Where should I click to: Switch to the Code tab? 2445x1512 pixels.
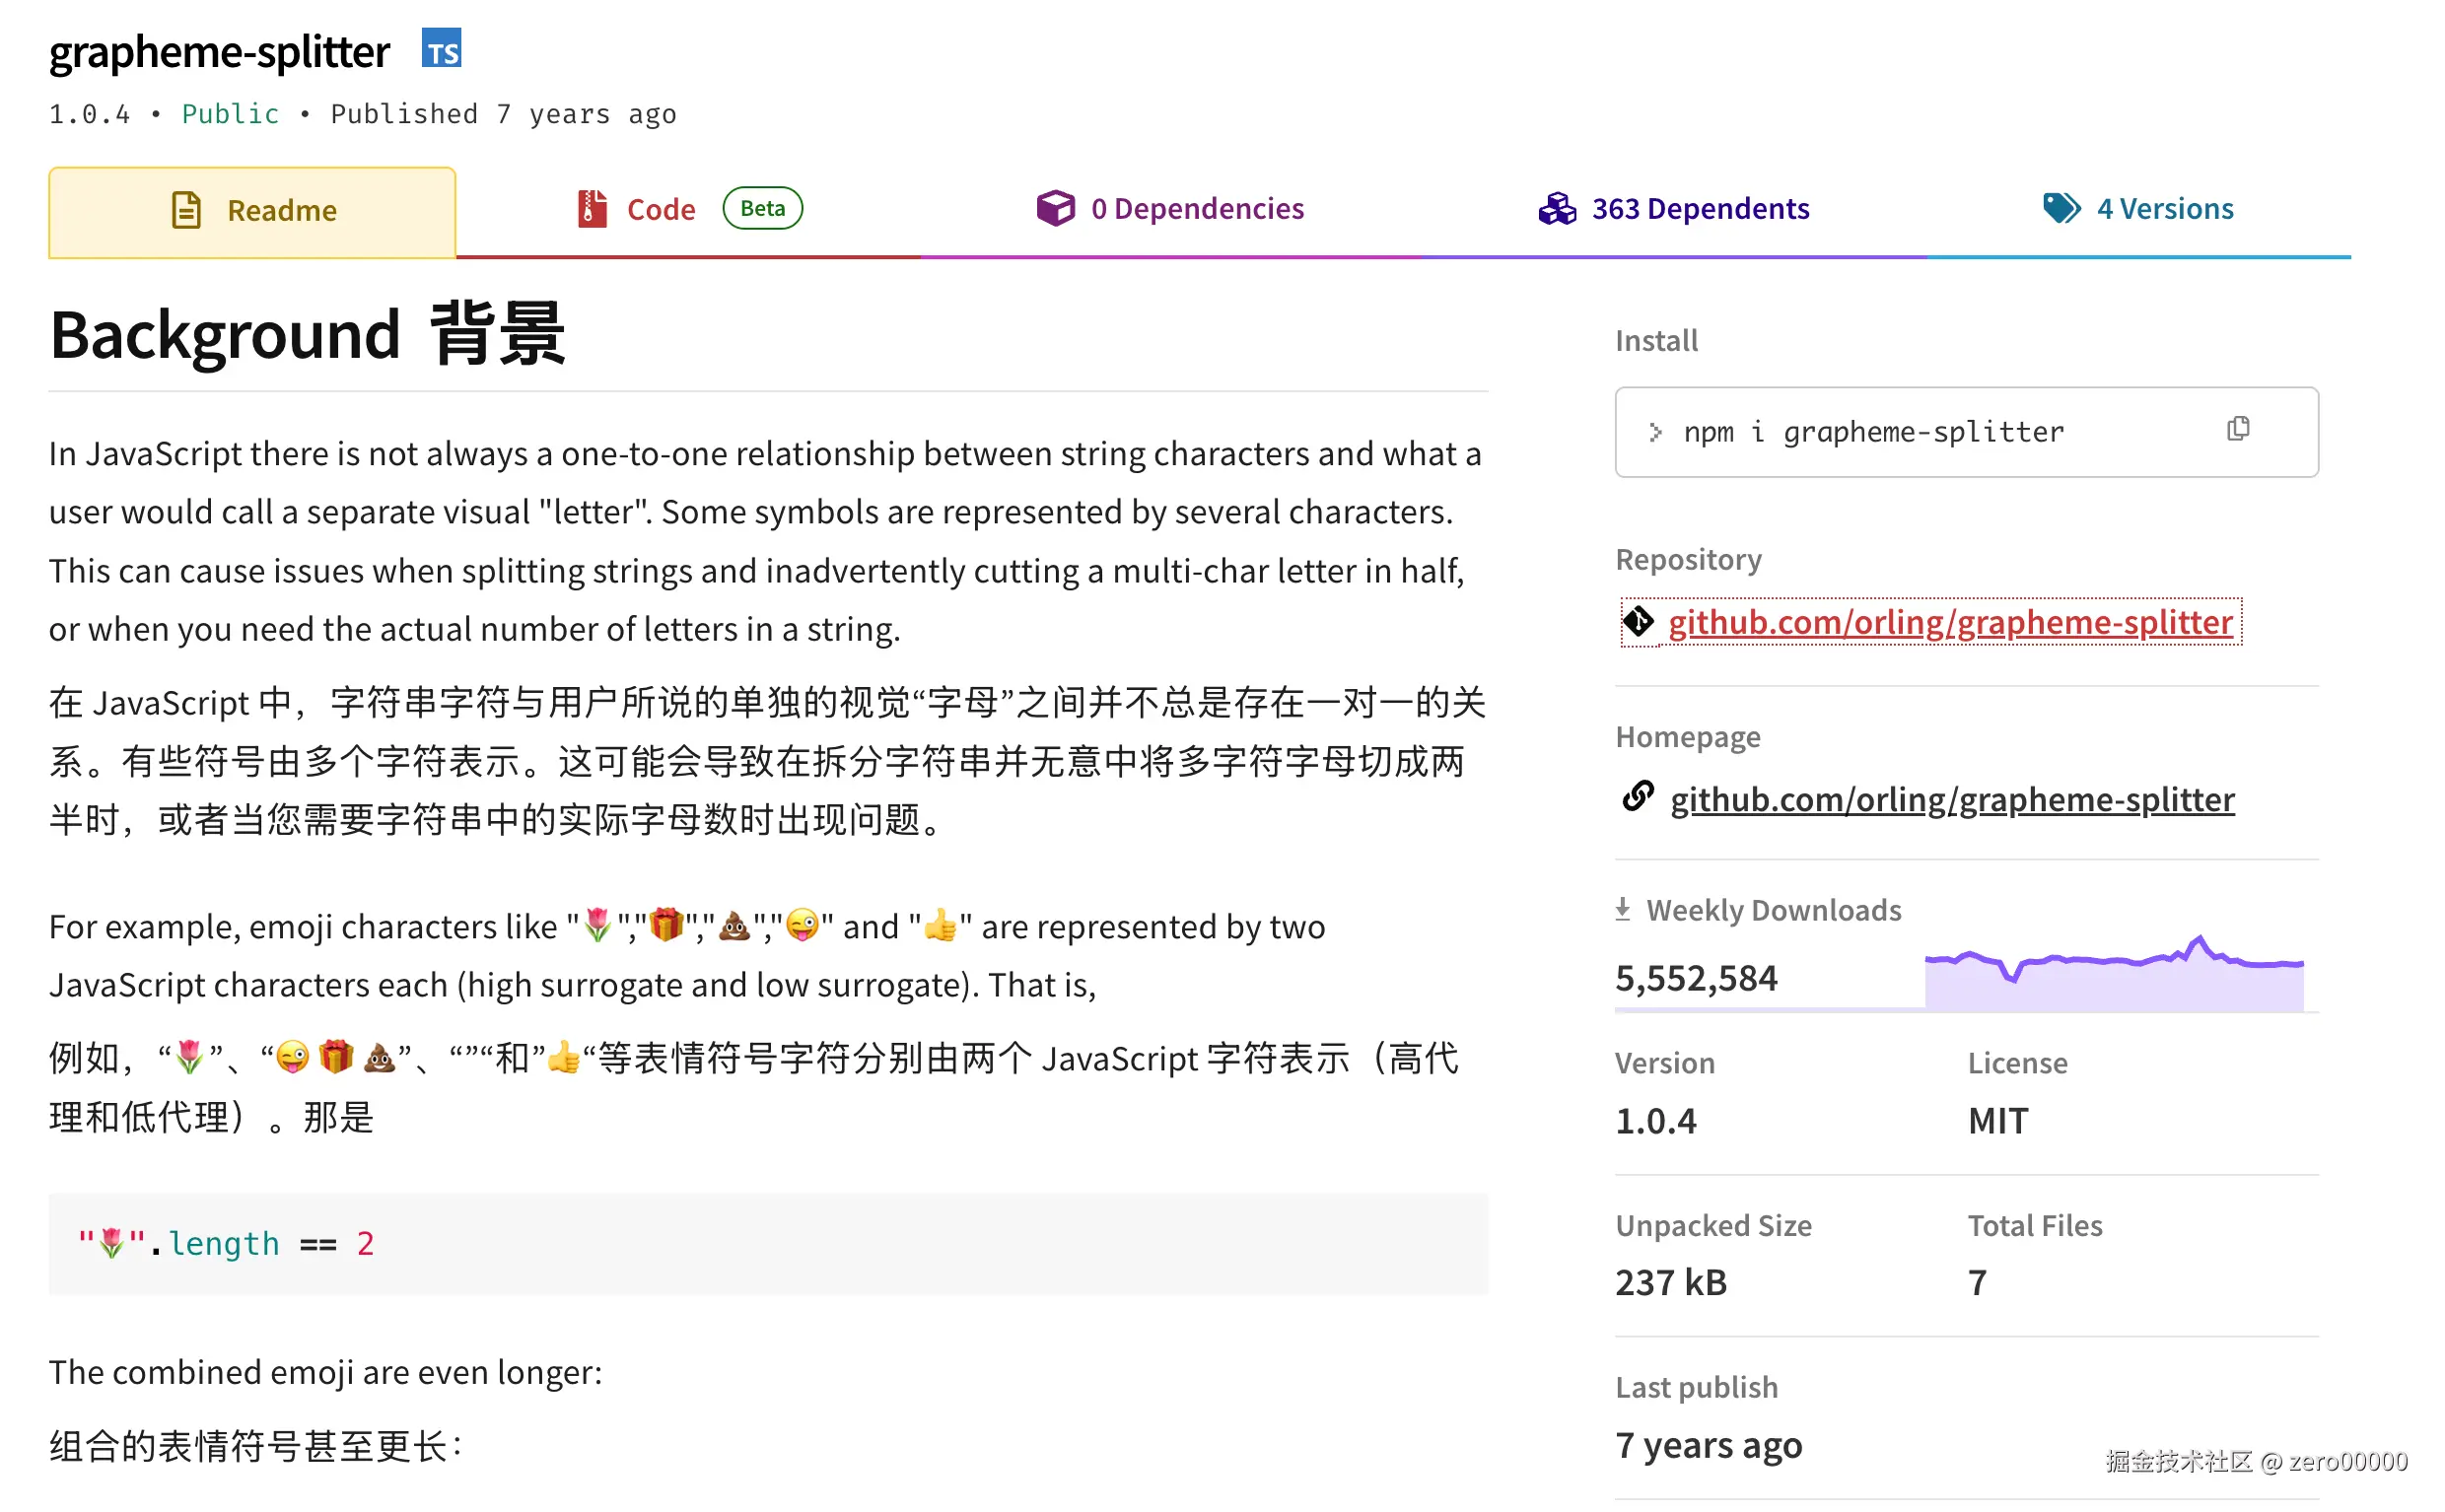click(660, 209)
